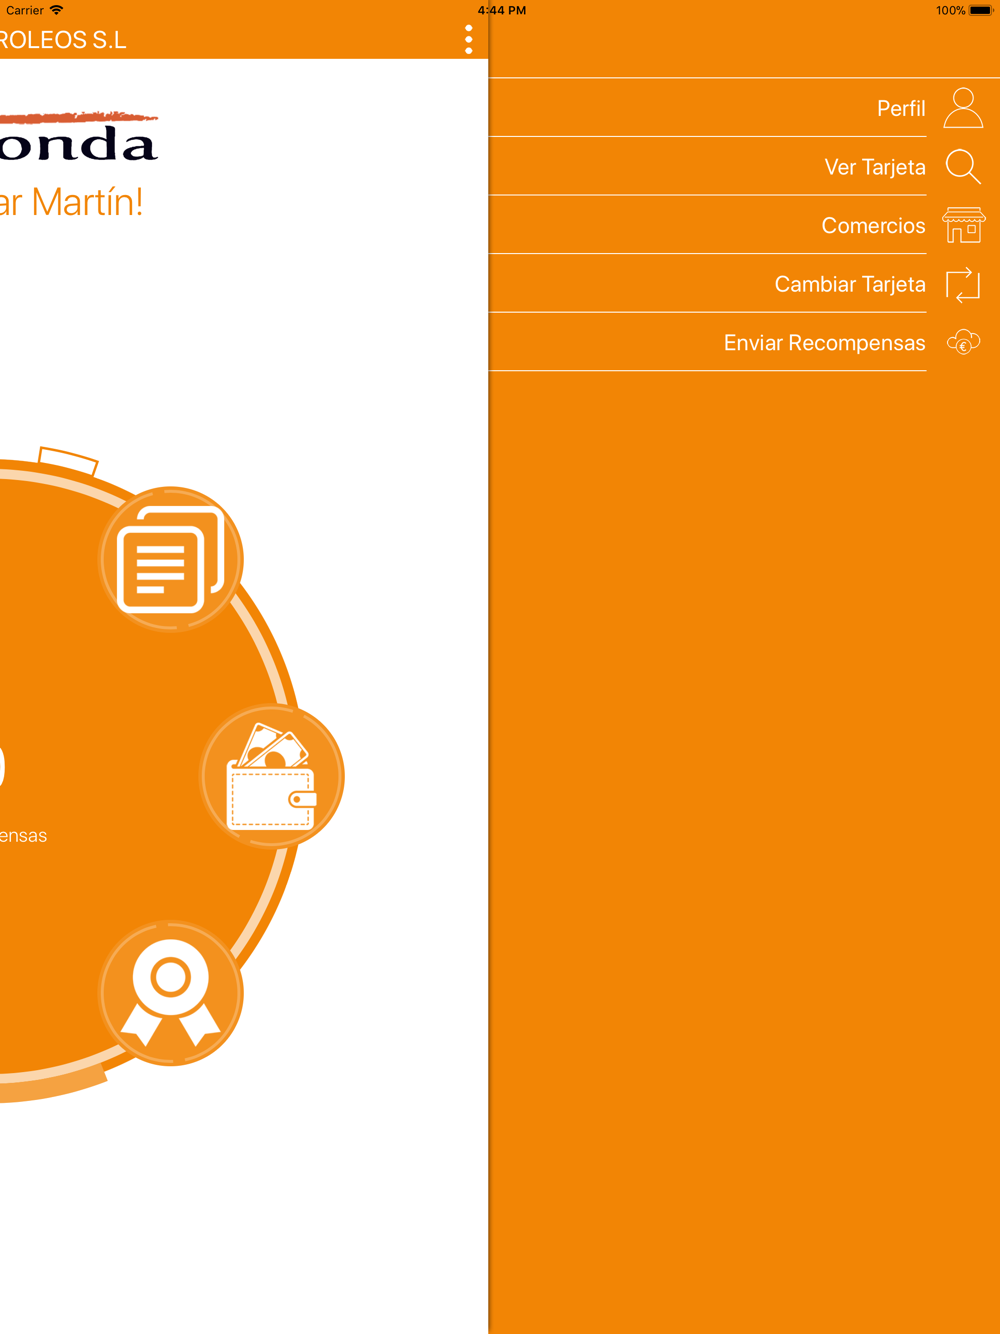
Task: Open the Perfil menu entry
Action: (744, 108)
